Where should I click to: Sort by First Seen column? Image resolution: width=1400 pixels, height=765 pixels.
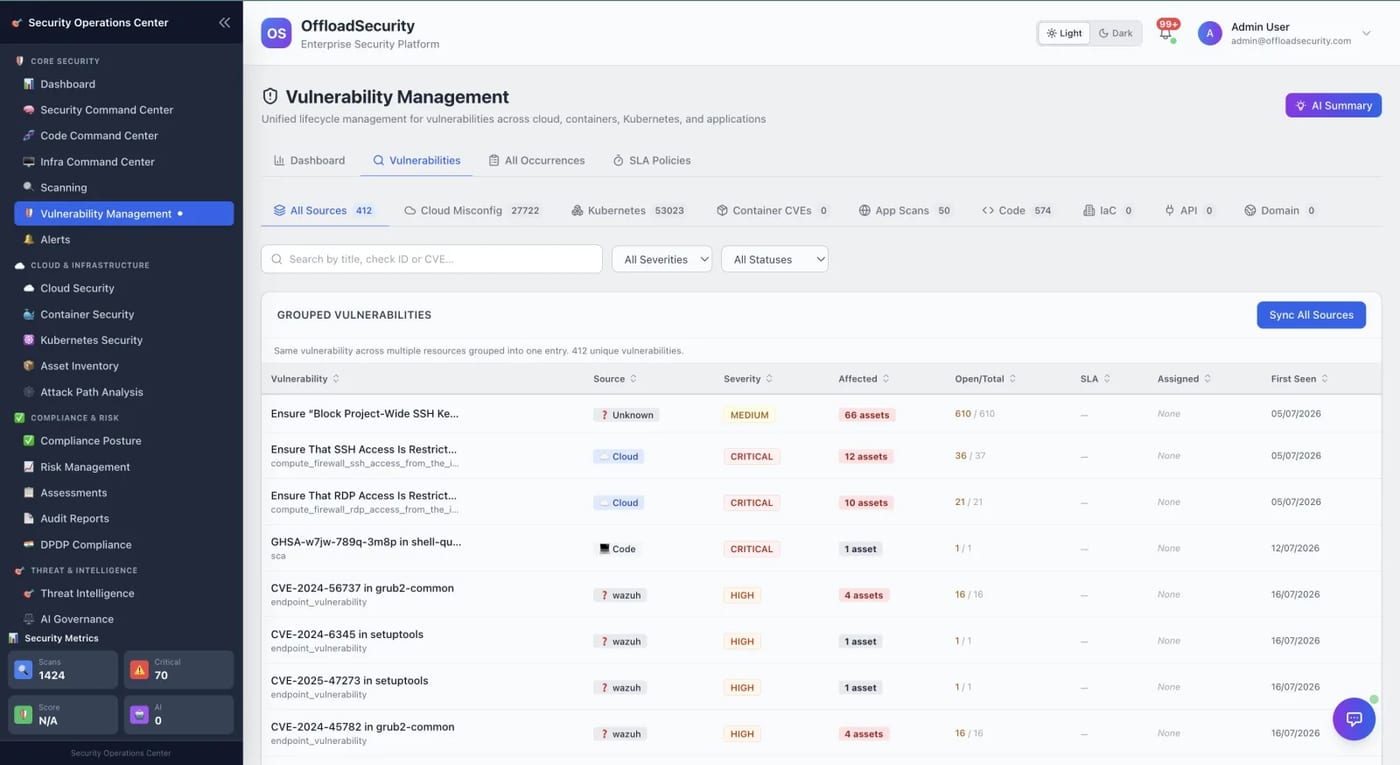point(1300,379)
